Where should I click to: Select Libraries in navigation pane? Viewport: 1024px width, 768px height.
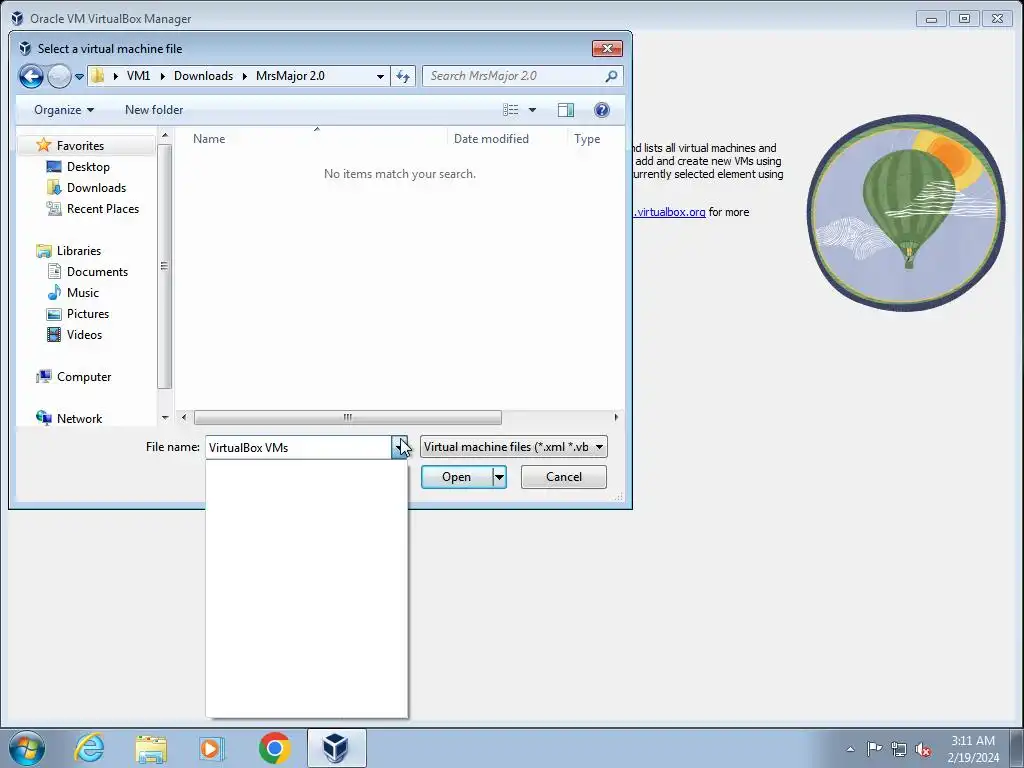[x=78, y=251]
